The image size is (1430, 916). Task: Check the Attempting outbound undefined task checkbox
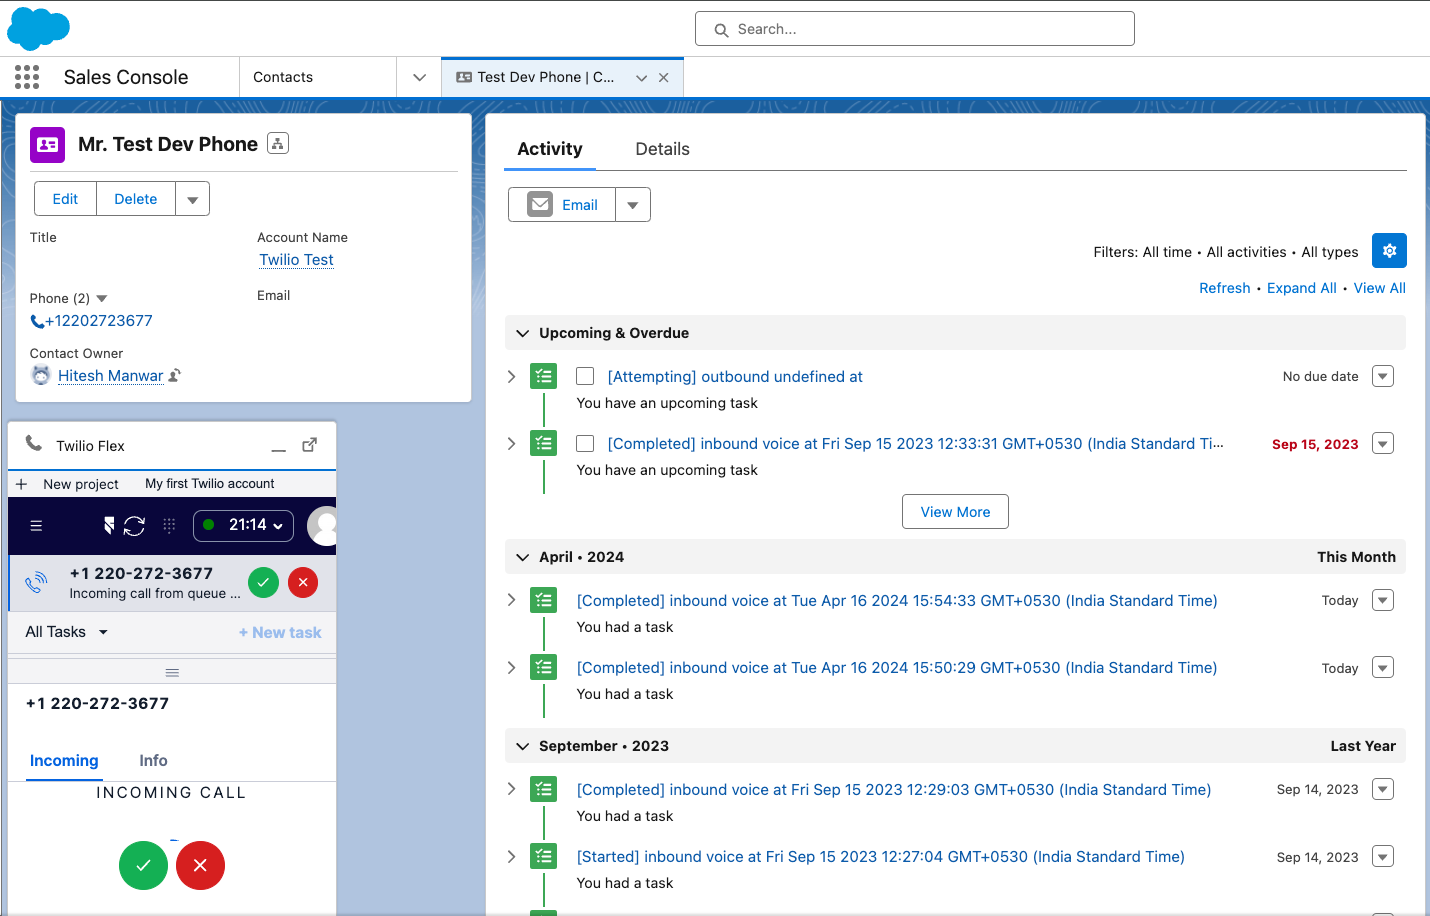(x=585, y=376)
